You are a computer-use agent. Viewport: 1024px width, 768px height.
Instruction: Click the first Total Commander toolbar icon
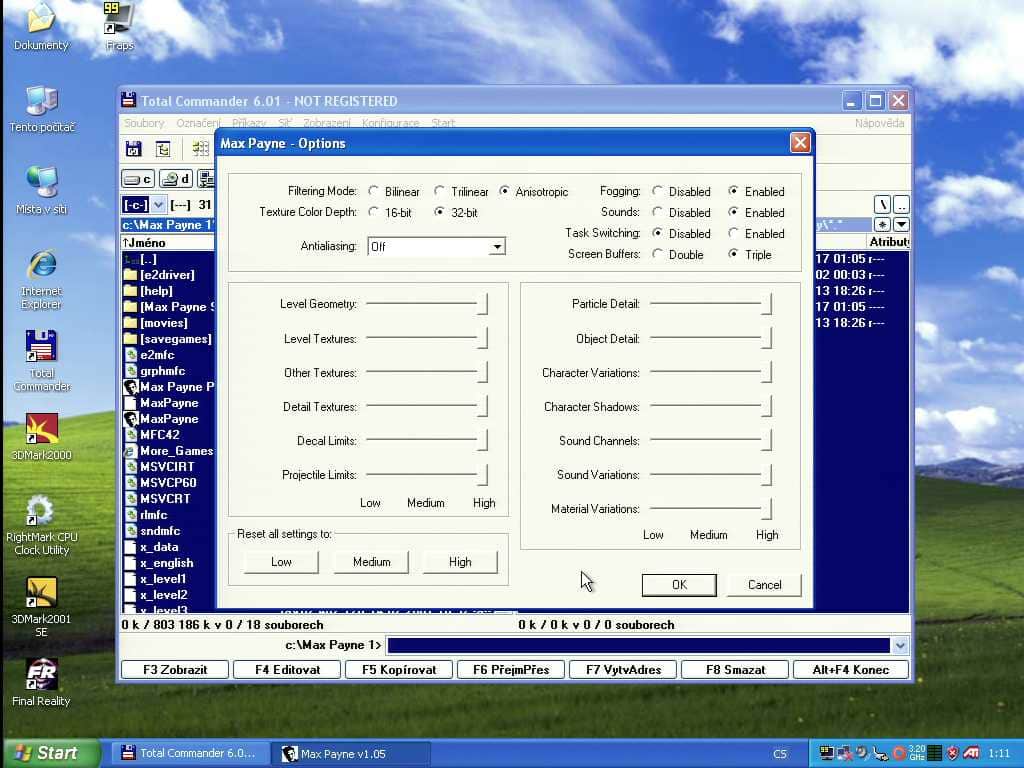134,149
